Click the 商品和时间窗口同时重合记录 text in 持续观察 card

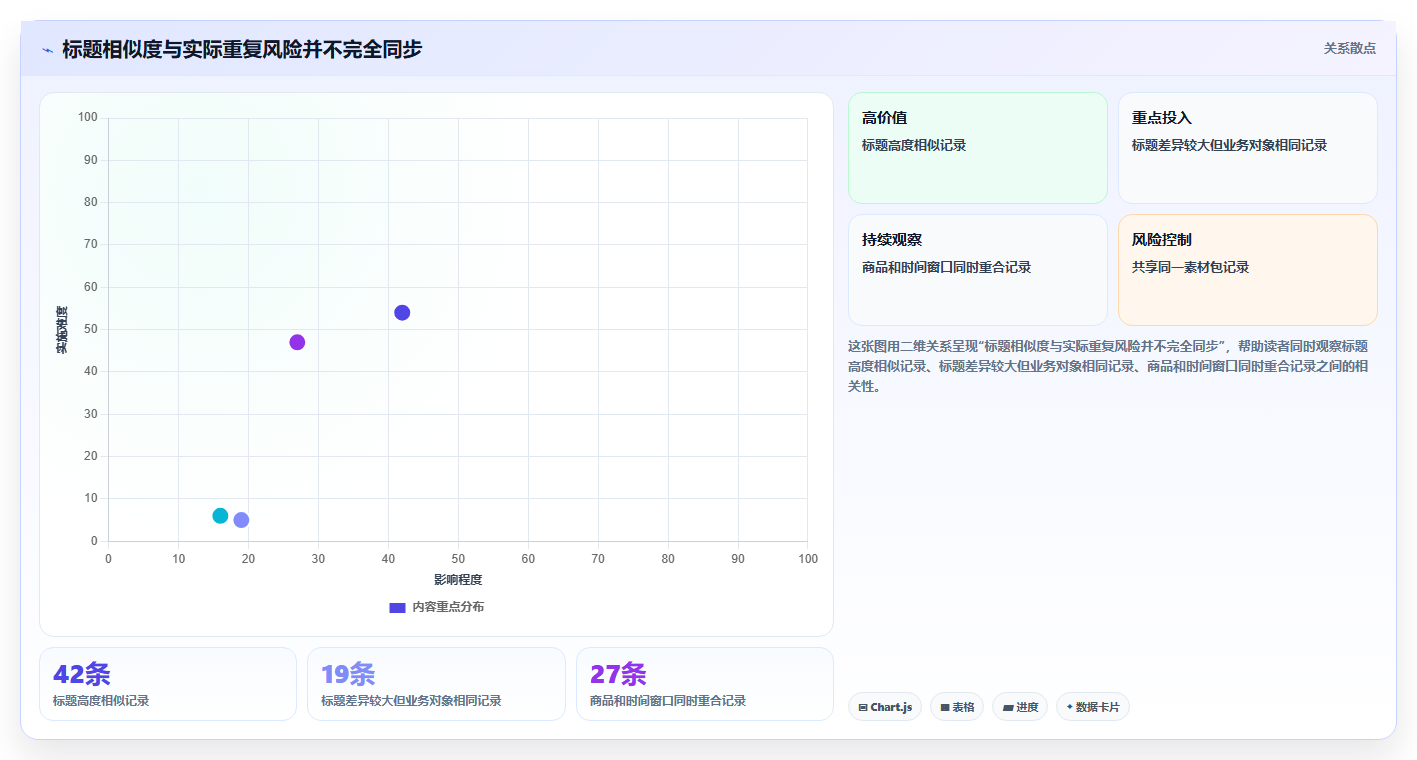coord(946,267)
